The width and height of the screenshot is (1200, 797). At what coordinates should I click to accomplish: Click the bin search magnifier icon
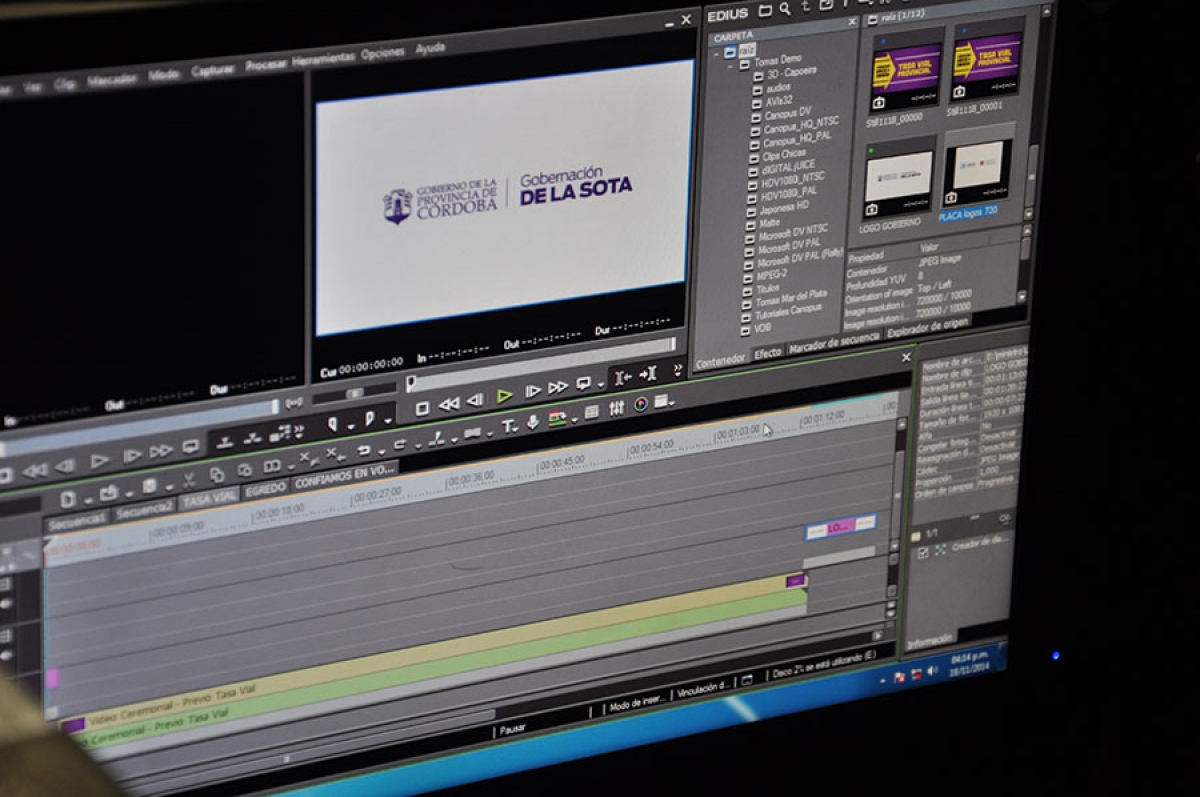(785, 10)
